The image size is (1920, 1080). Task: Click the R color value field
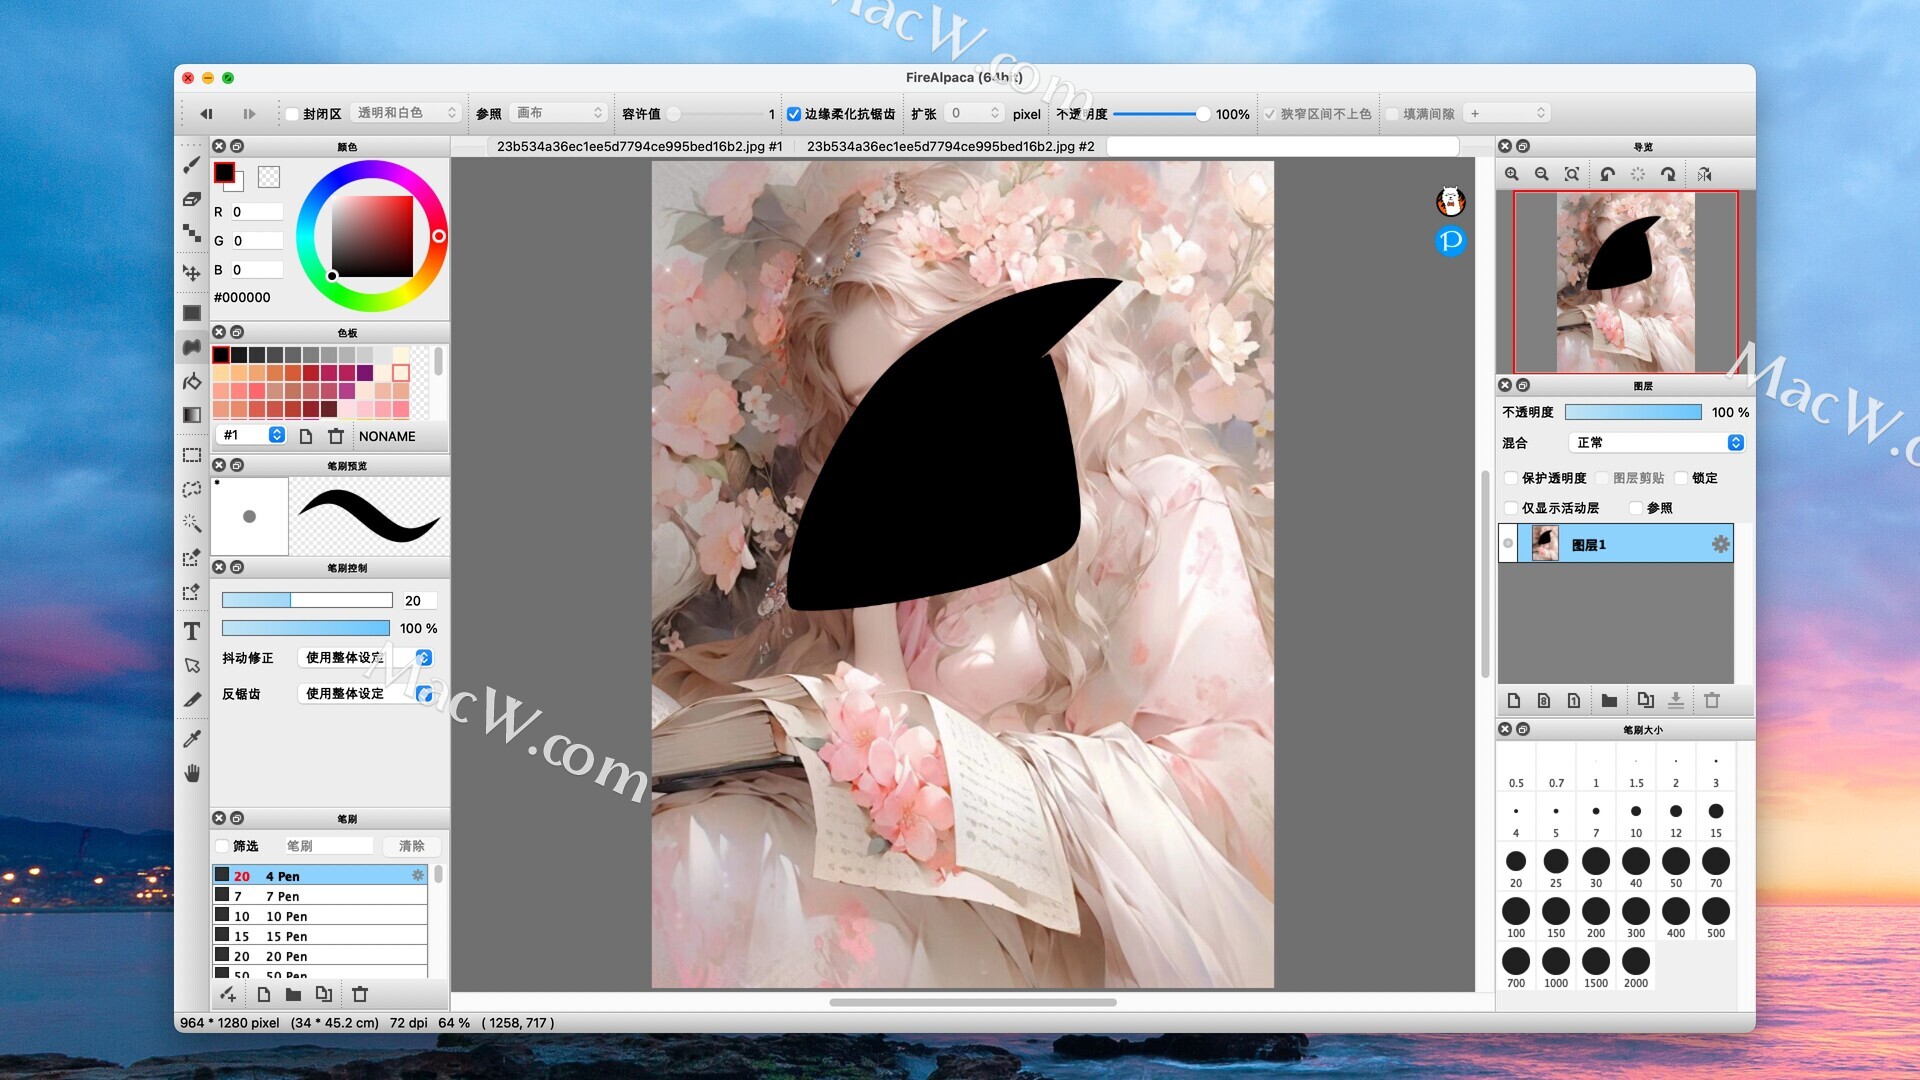(x=257, y=212)
